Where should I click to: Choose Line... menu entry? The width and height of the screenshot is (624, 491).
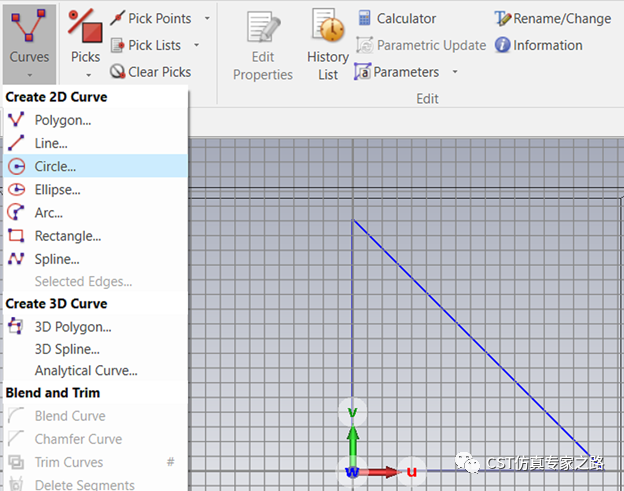(96, 143)
